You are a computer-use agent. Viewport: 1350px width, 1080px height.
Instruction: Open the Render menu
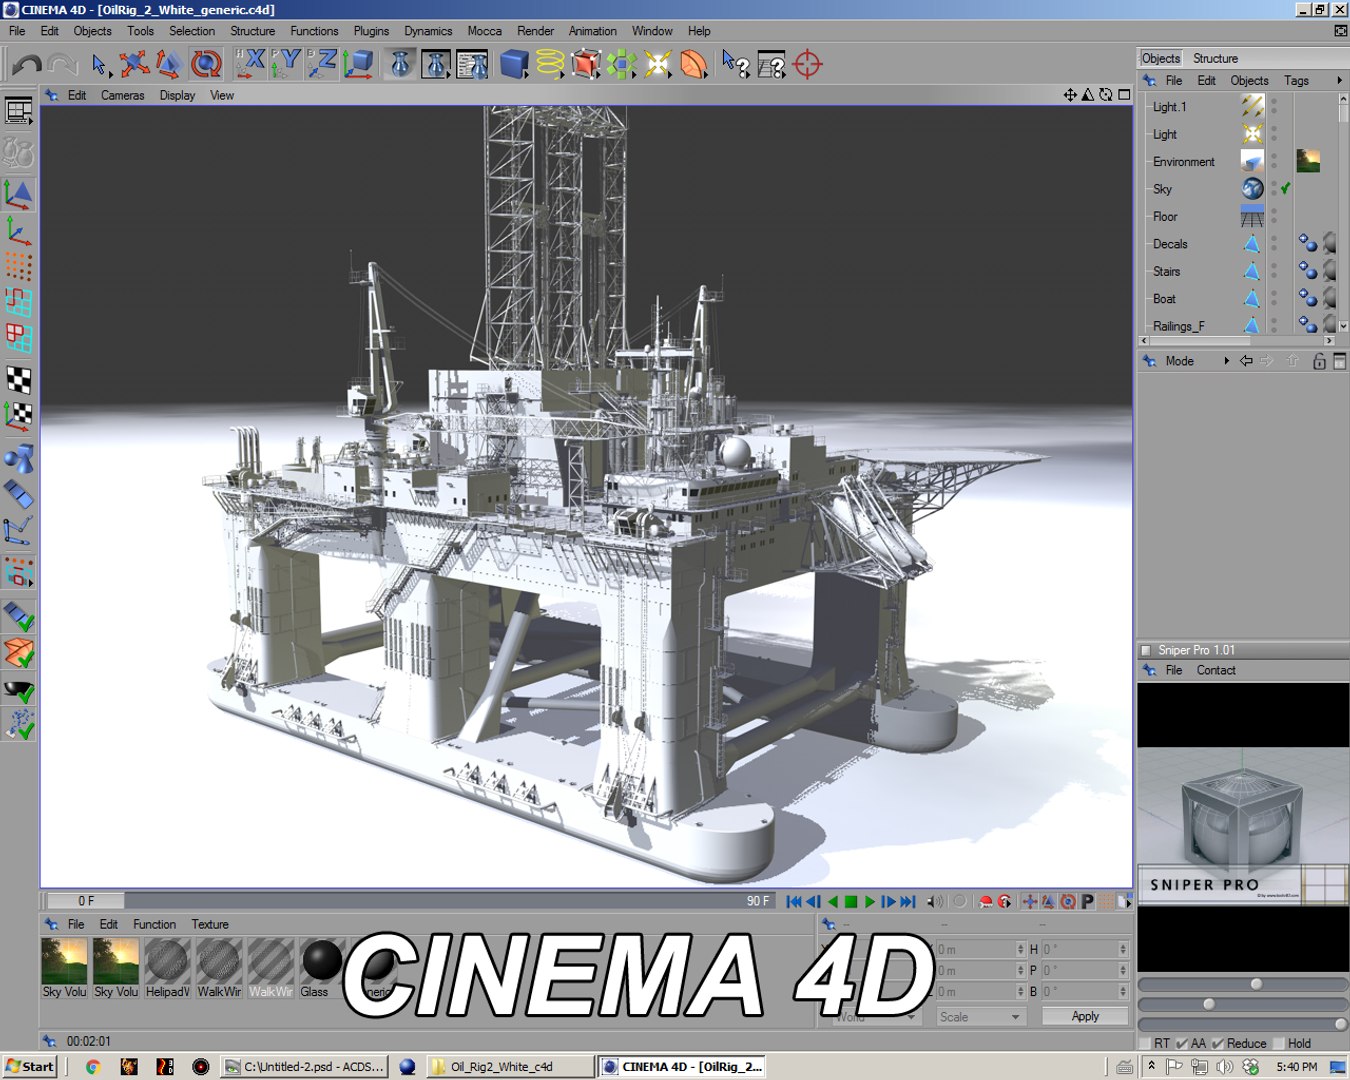tap(535, 31)
